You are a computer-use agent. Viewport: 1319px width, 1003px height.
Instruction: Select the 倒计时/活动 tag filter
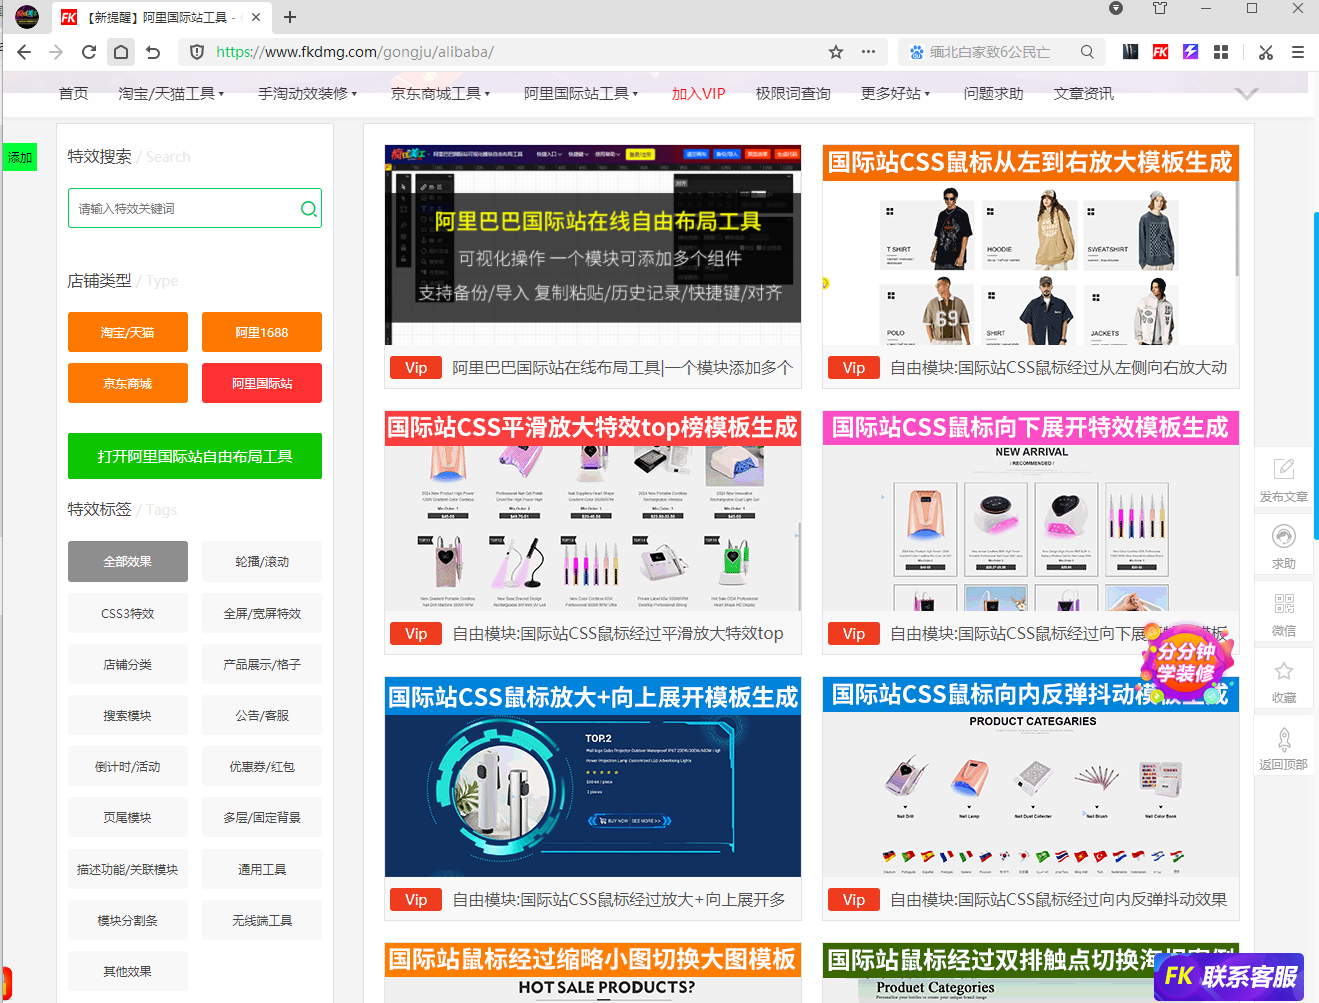(128, 766)
